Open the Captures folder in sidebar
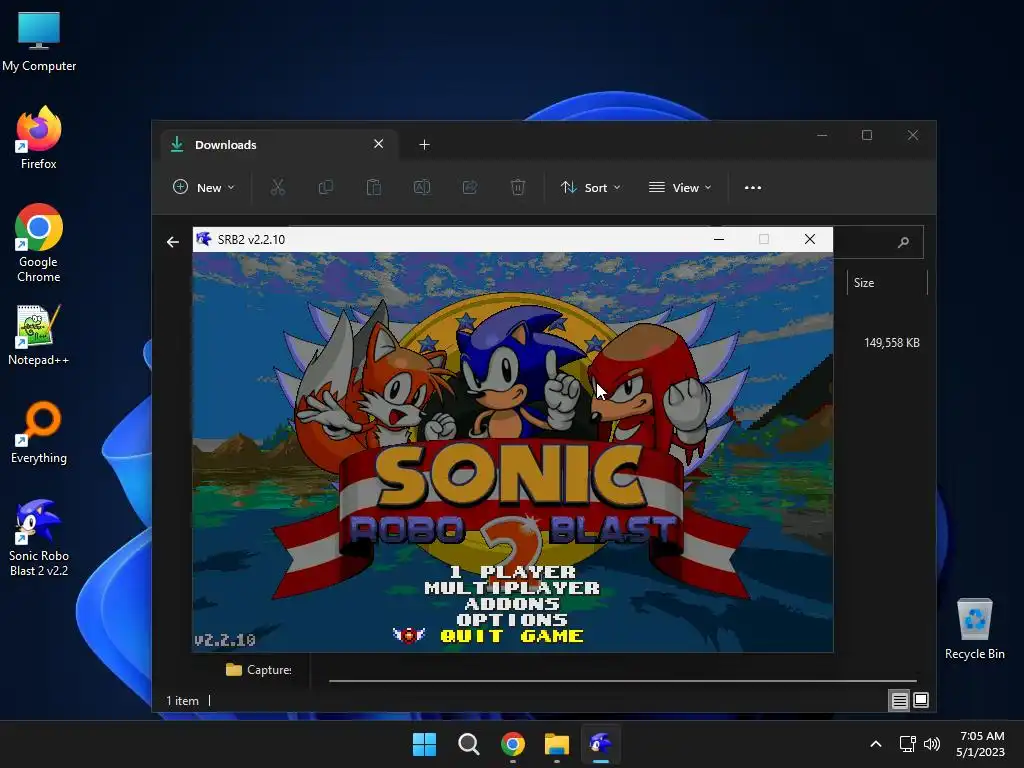 [259, 669]
